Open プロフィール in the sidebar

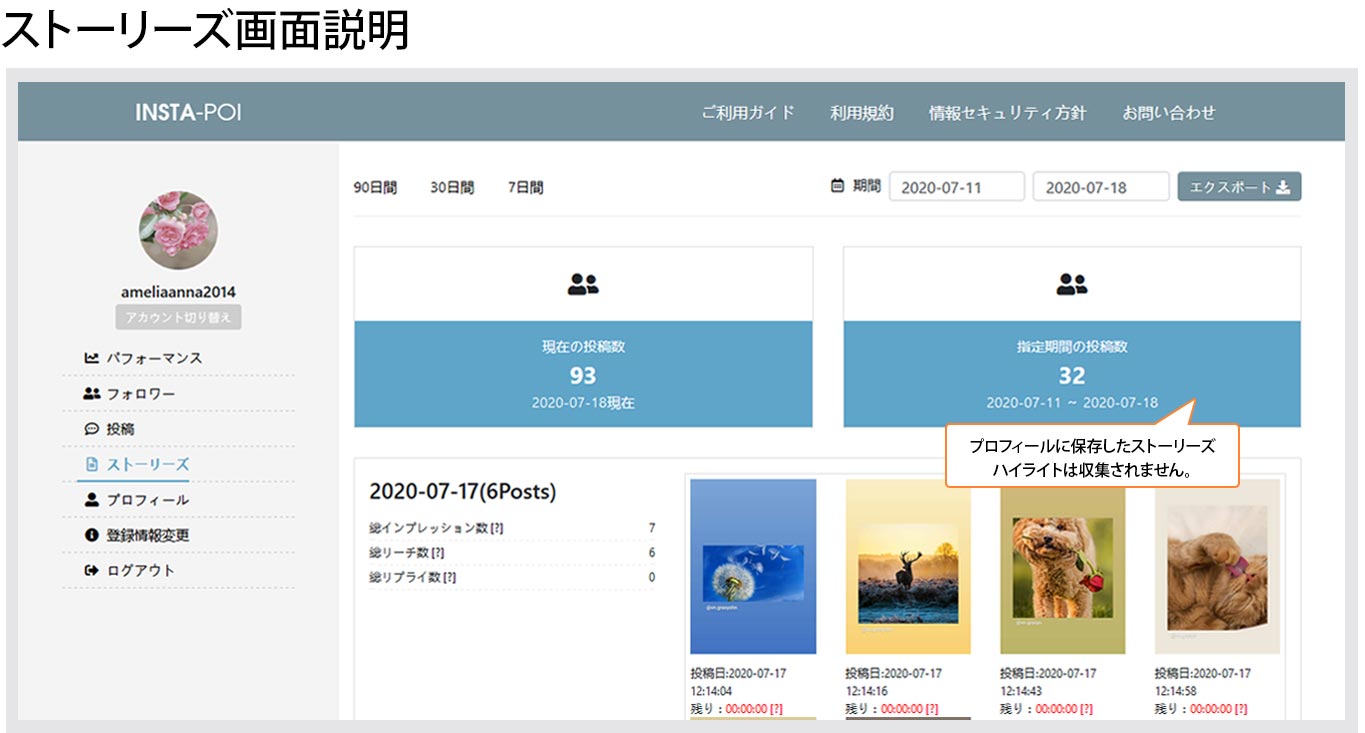[147, 500]
